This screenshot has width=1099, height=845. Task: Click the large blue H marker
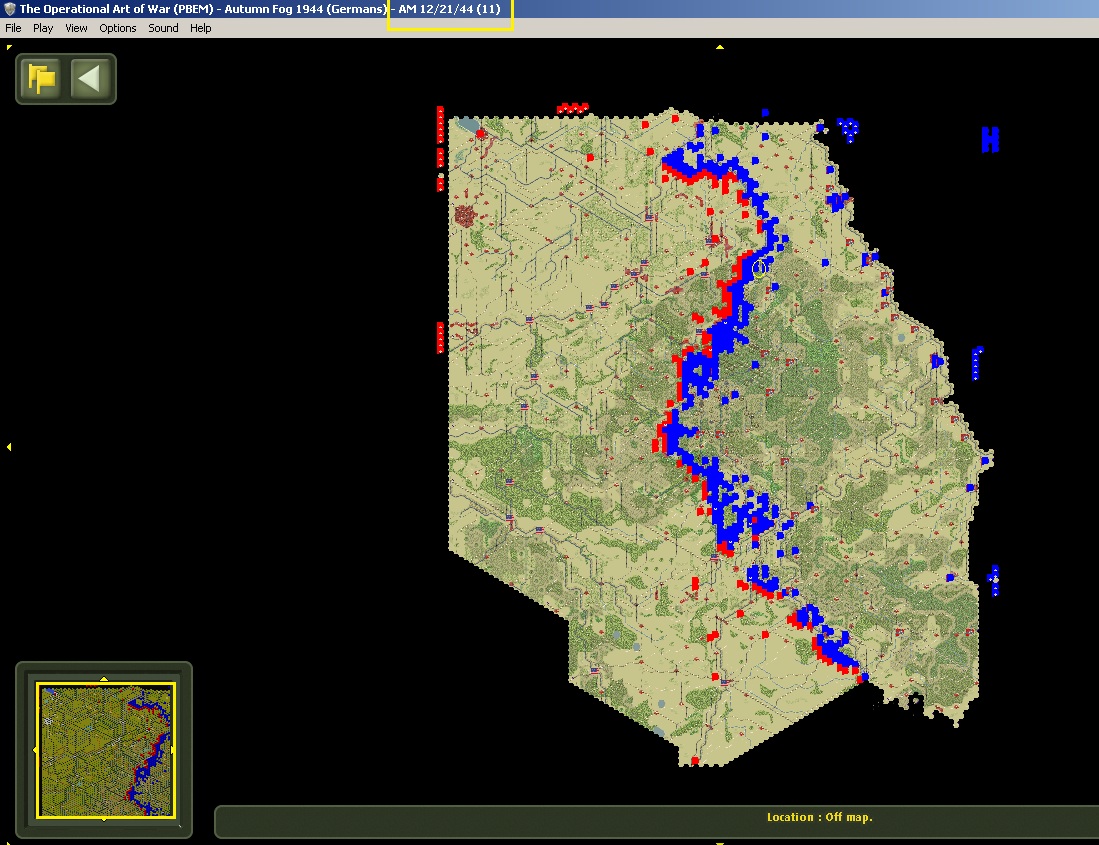point(990,139)
